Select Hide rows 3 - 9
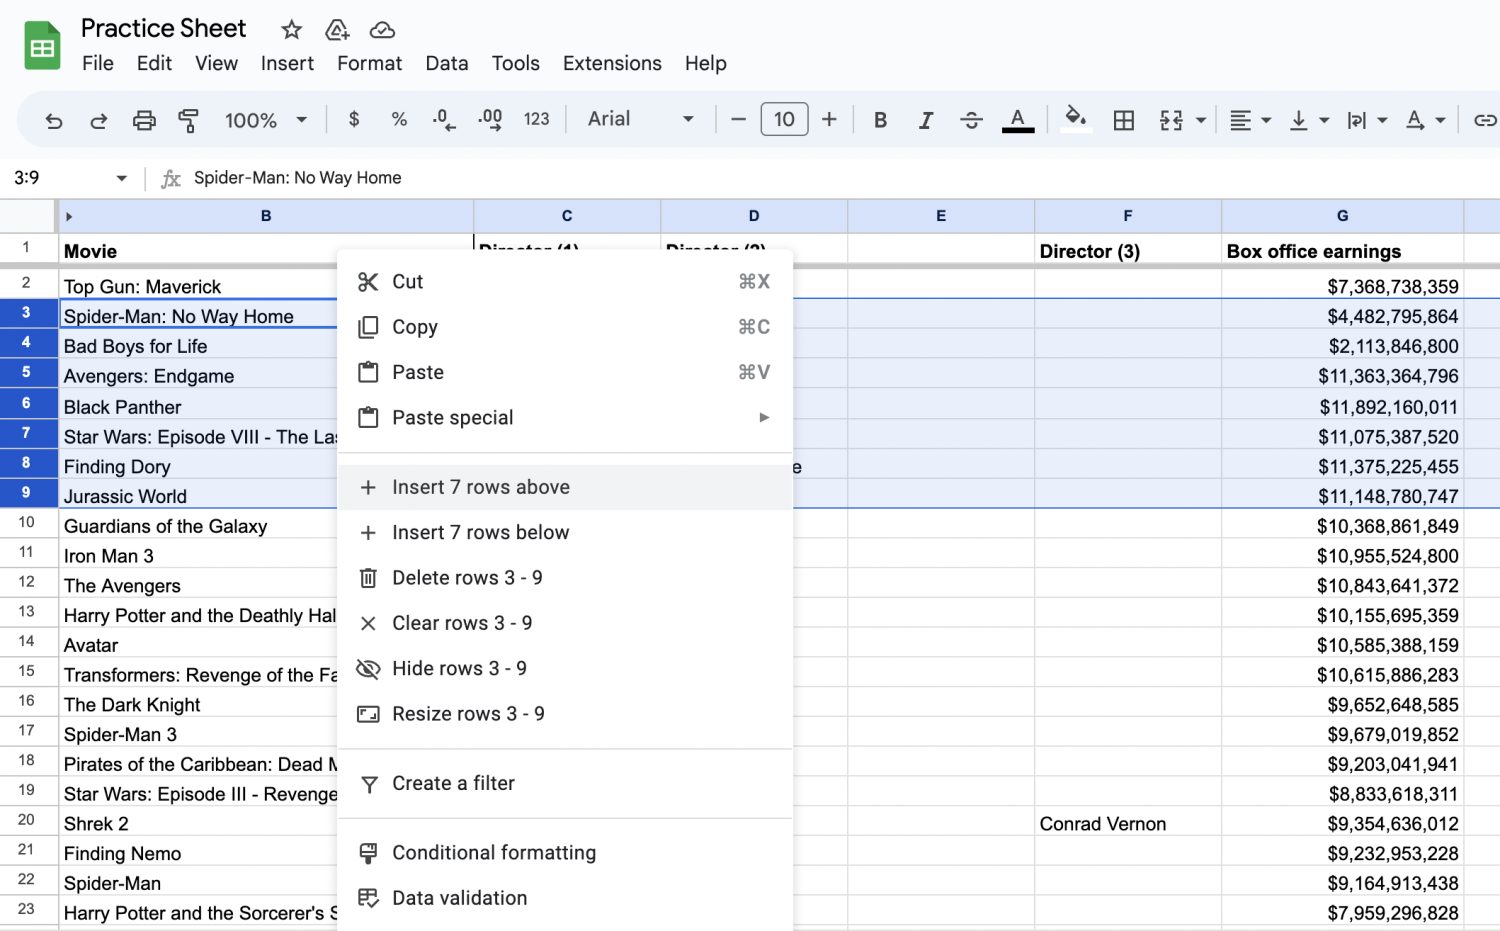The image size is (1500, 931). 565,668
